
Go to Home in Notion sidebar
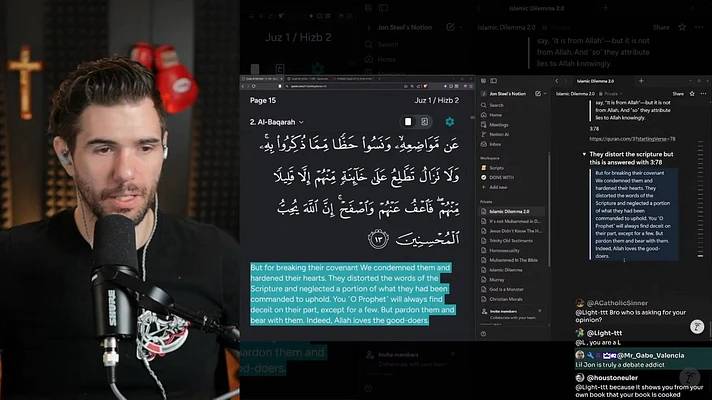(x=513, y=115)
